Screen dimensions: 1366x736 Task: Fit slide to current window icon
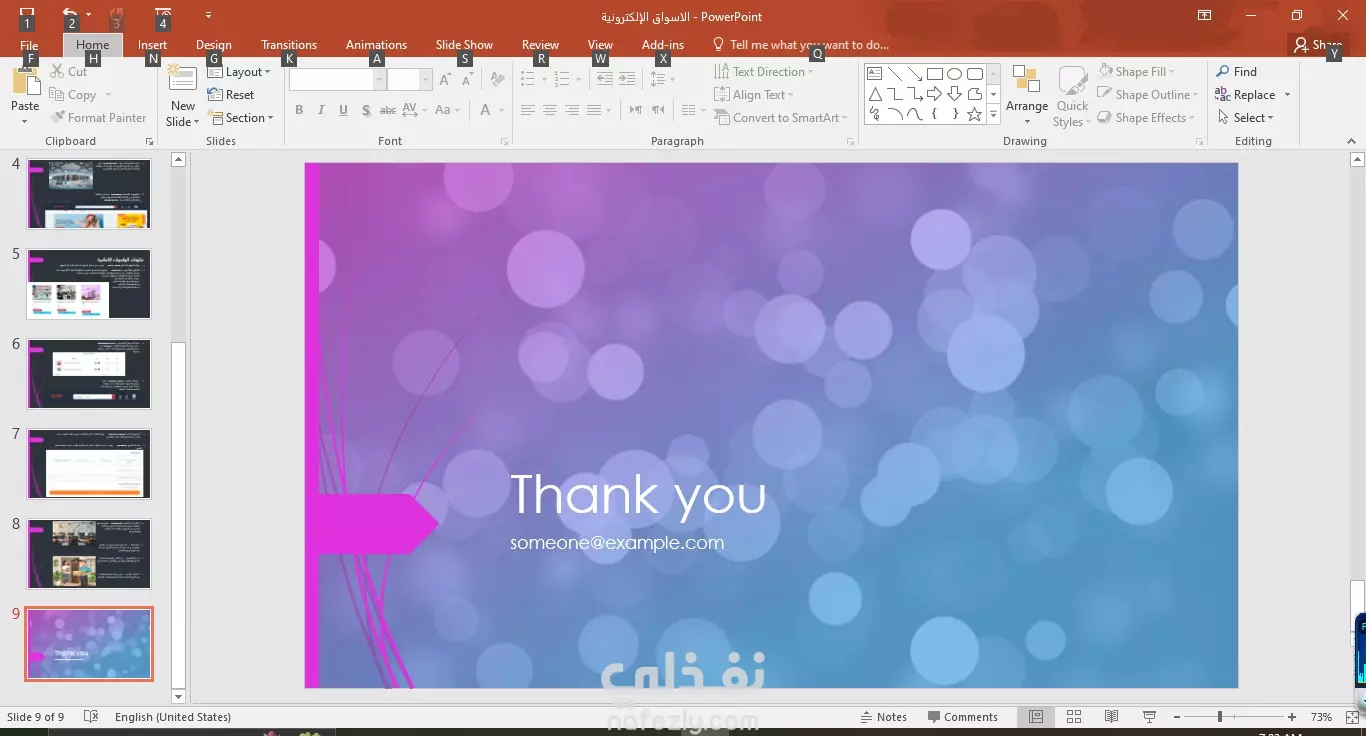pos(1353,717)
